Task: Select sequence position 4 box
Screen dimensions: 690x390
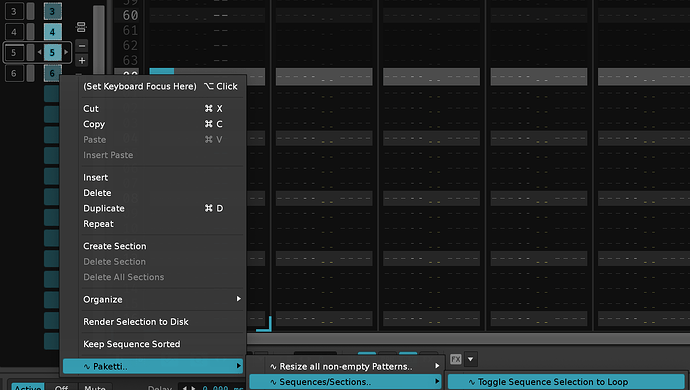Action: 14,32
